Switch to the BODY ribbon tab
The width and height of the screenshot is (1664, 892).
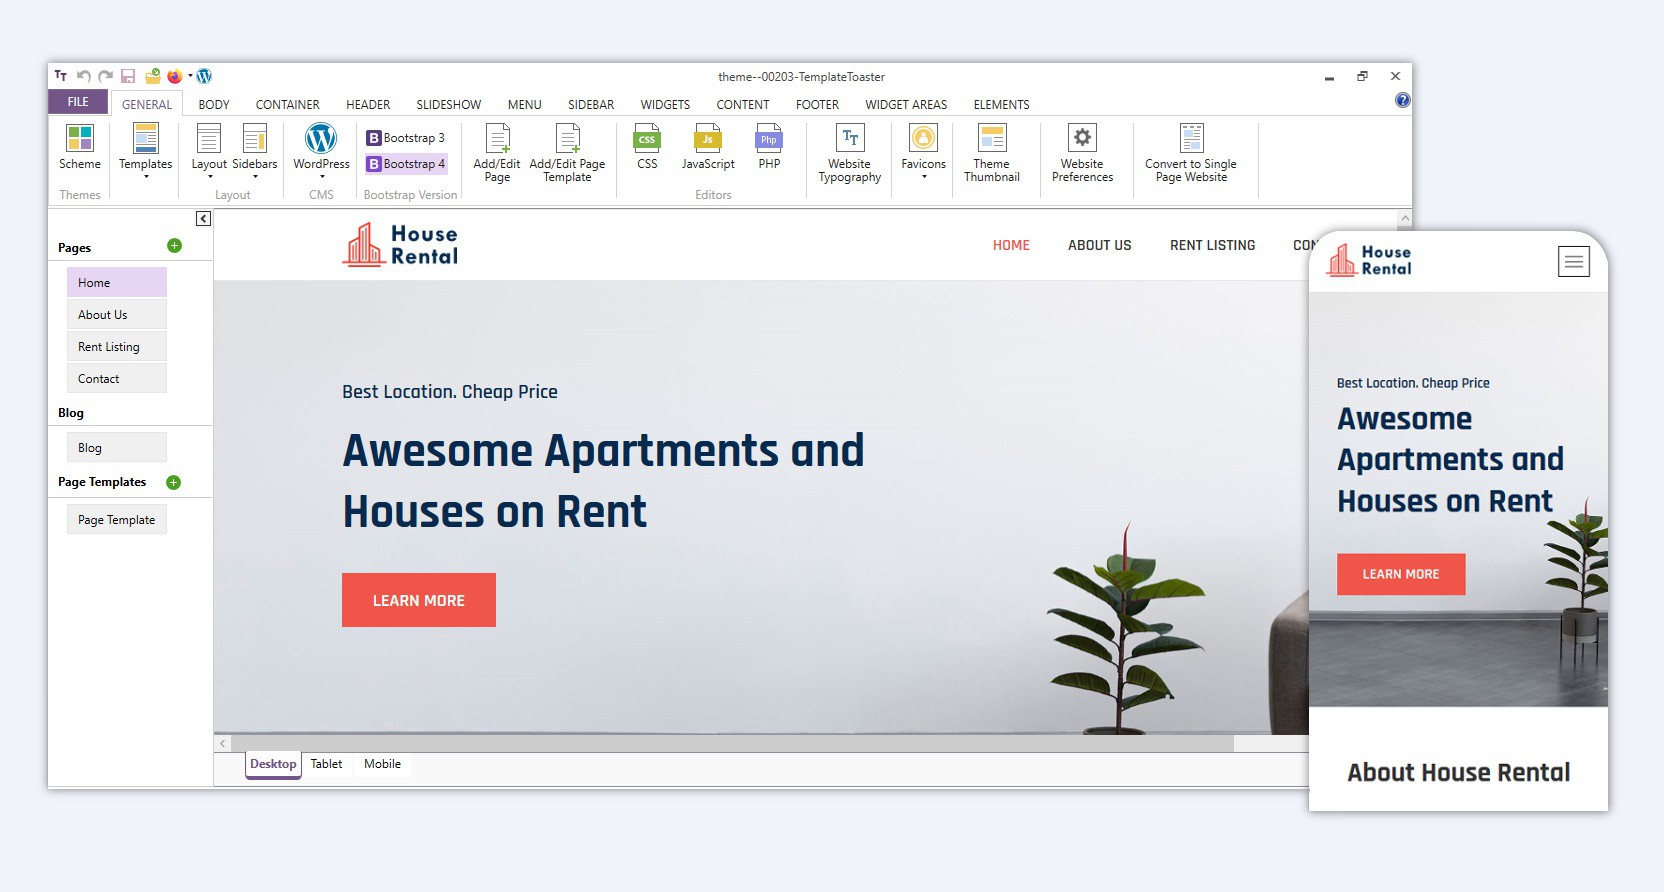[x=214, y=104]
